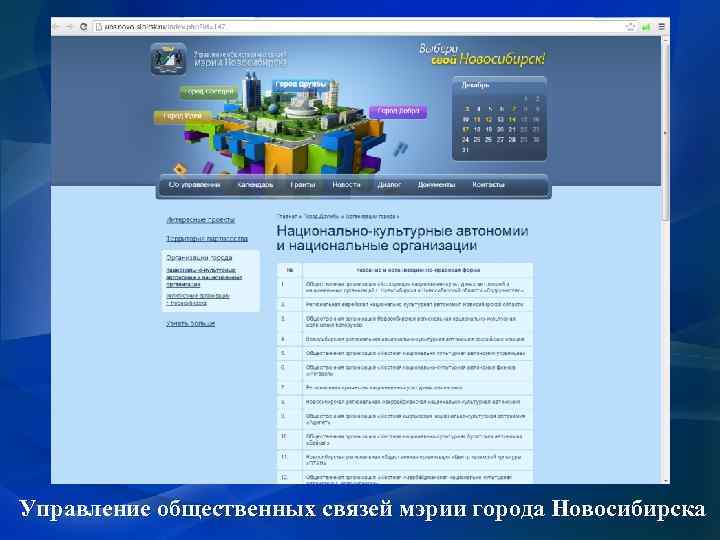Bookmark the page with the star icon
Image resolution: width=720 pixels, height=540 pixels.
(x=630, y=27)
